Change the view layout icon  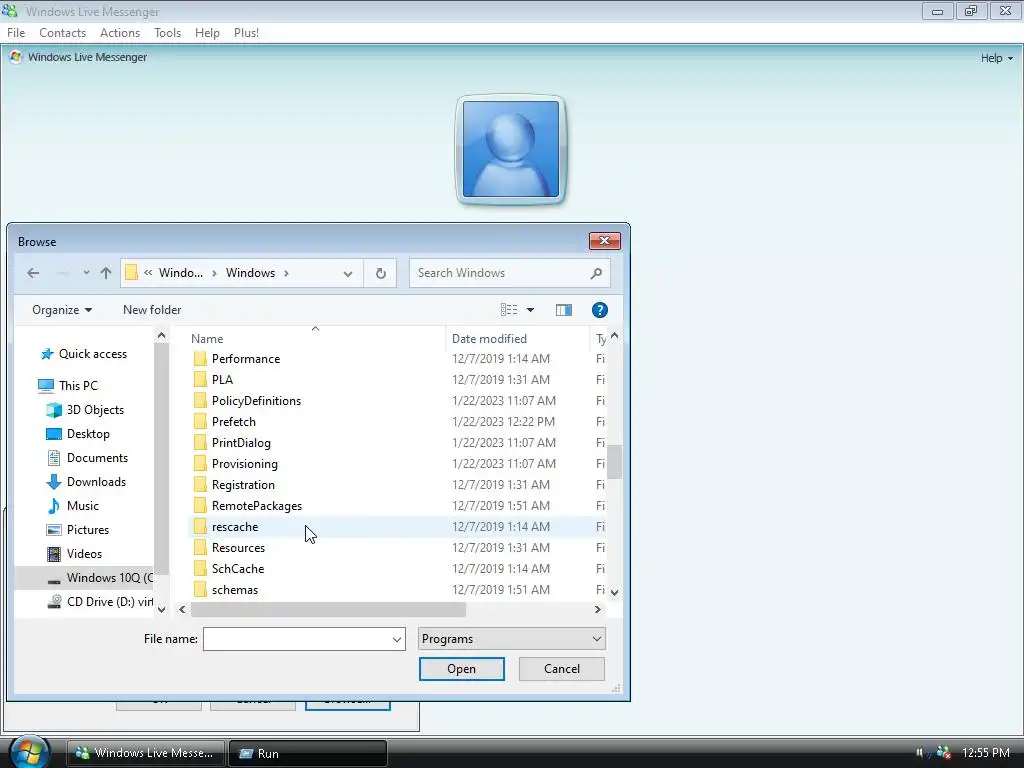pyautogui.click(x=509, y=310)
